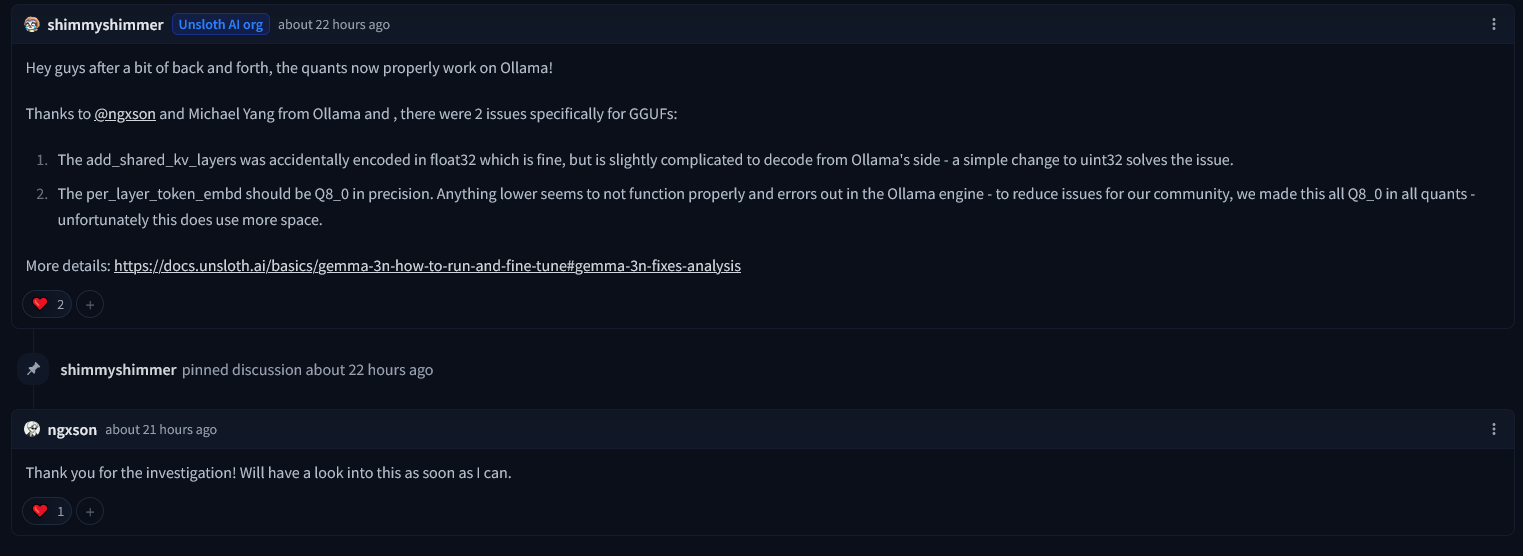This screenshot has height=556, width=1523.
Task: Open shimmyshimmer username in first comment header
Action: pyautogui.click(x=105, y=25)
